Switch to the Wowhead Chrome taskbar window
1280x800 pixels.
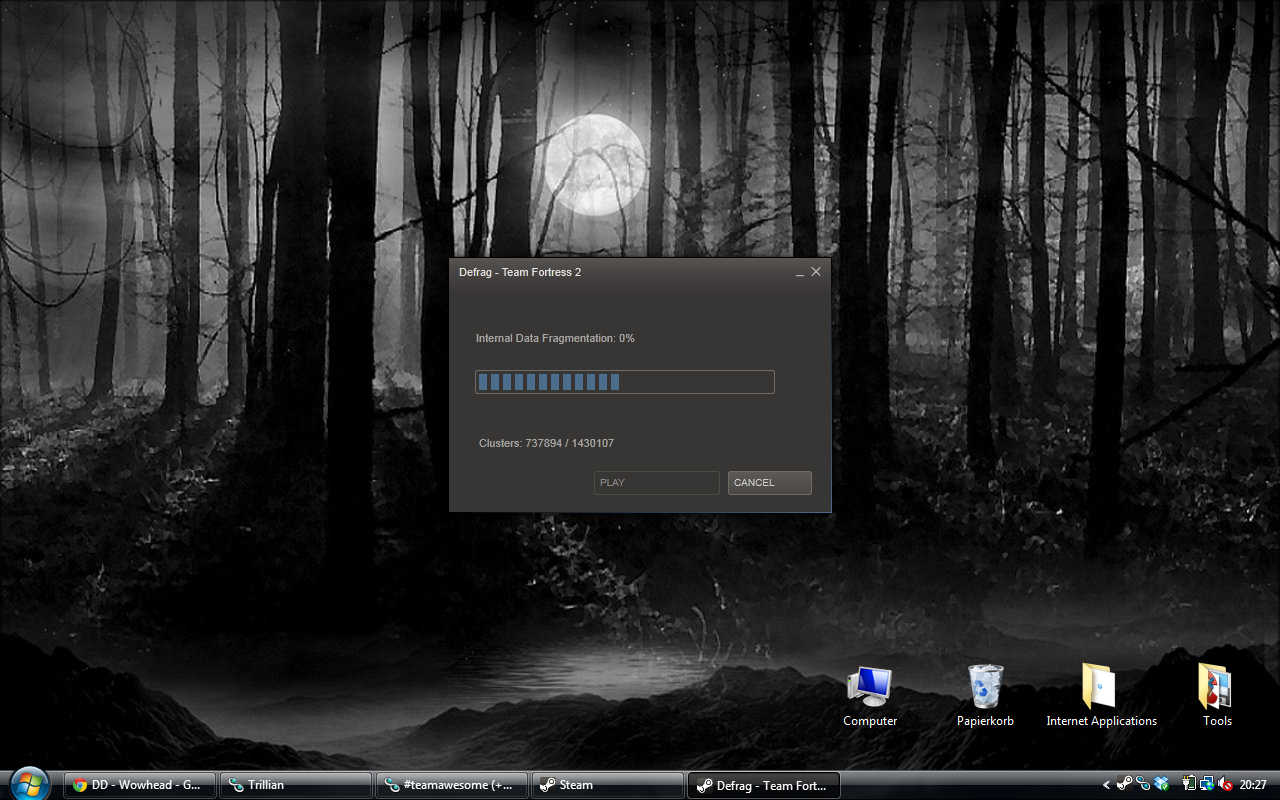tap(140, 785)
